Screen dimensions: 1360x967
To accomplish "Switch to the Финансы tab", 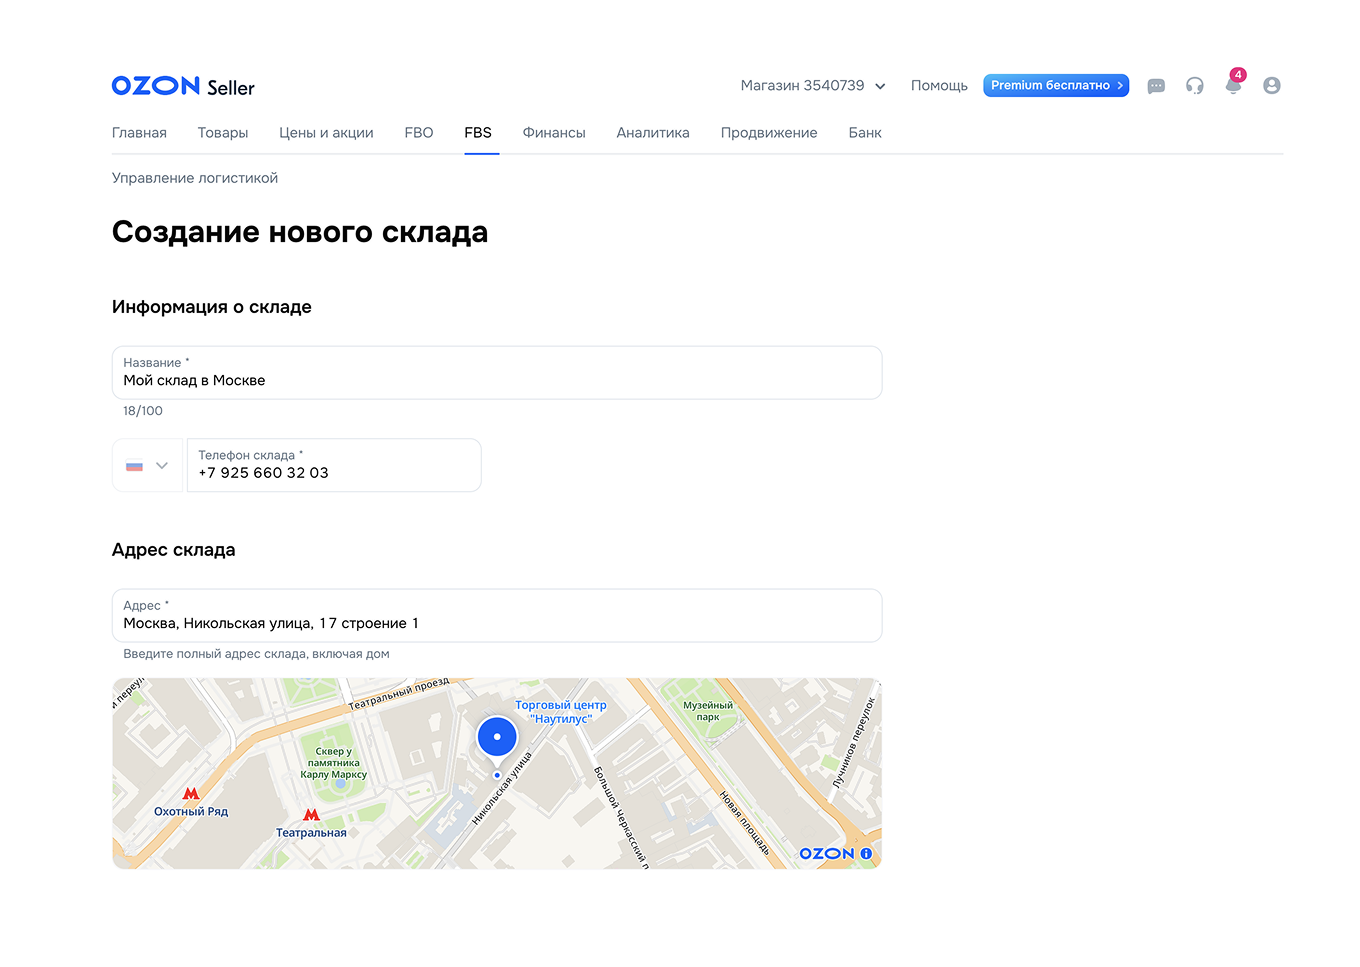I will click(x=553, y=132).
